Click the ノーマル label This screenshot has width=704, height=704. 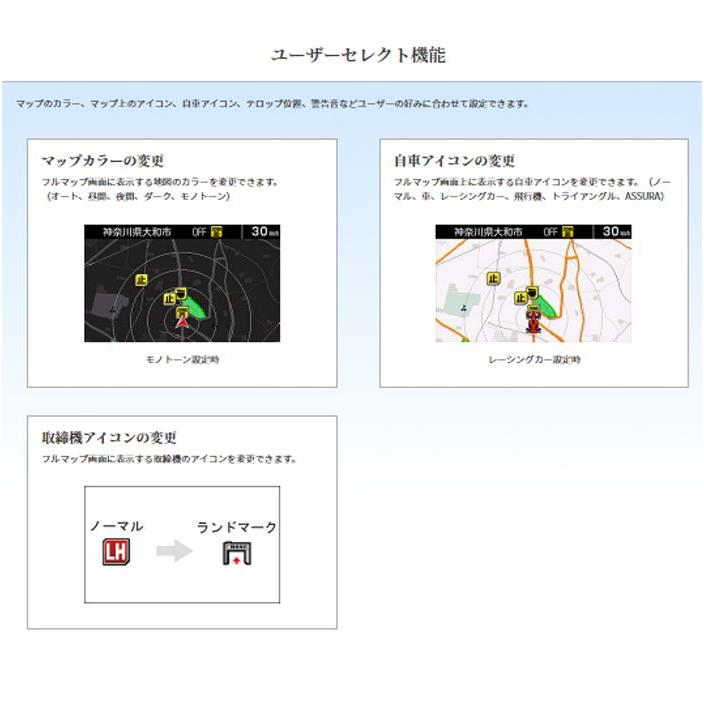(117, 526)
